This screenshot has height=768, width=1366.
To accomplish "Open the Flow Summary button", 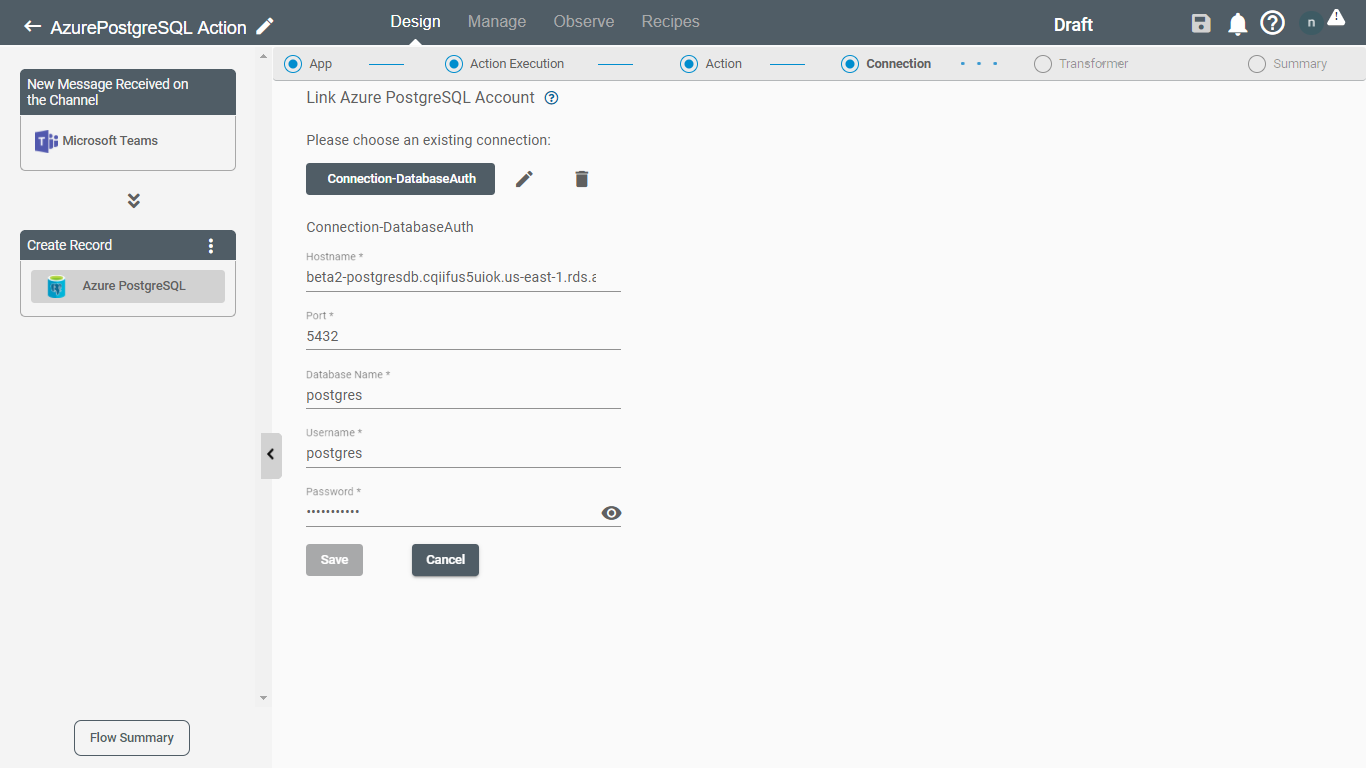I will tap(132, 738).
